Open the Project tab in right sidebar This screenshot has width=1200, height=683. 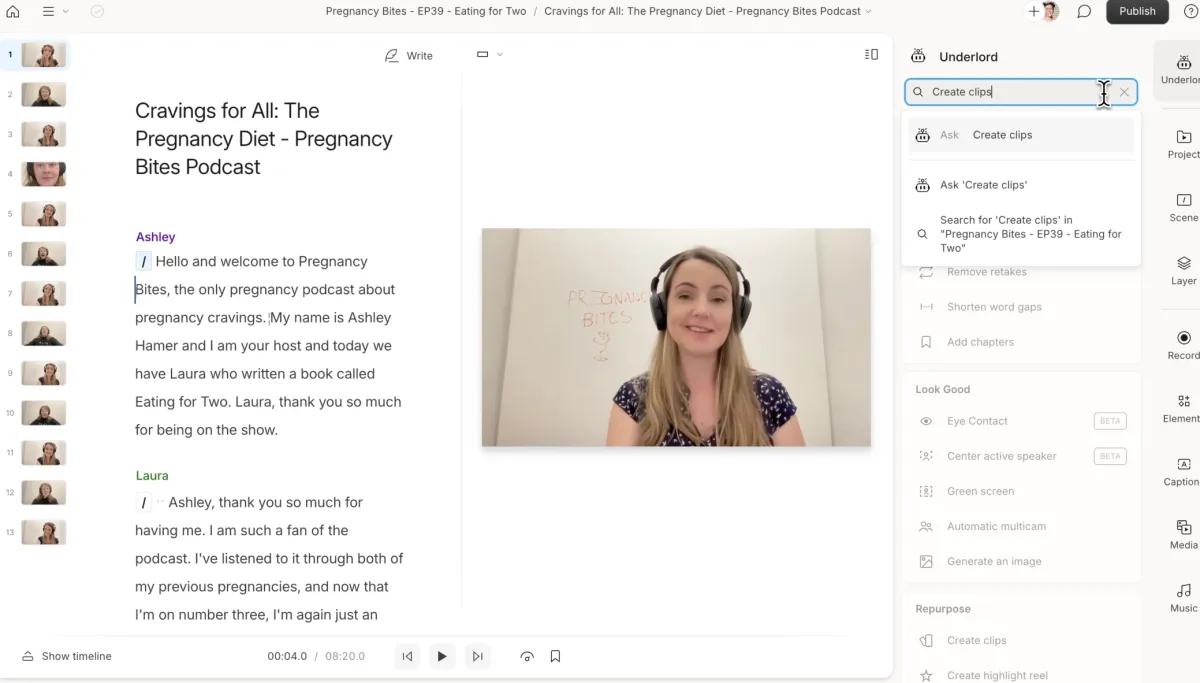click(x=1183, y=144)
